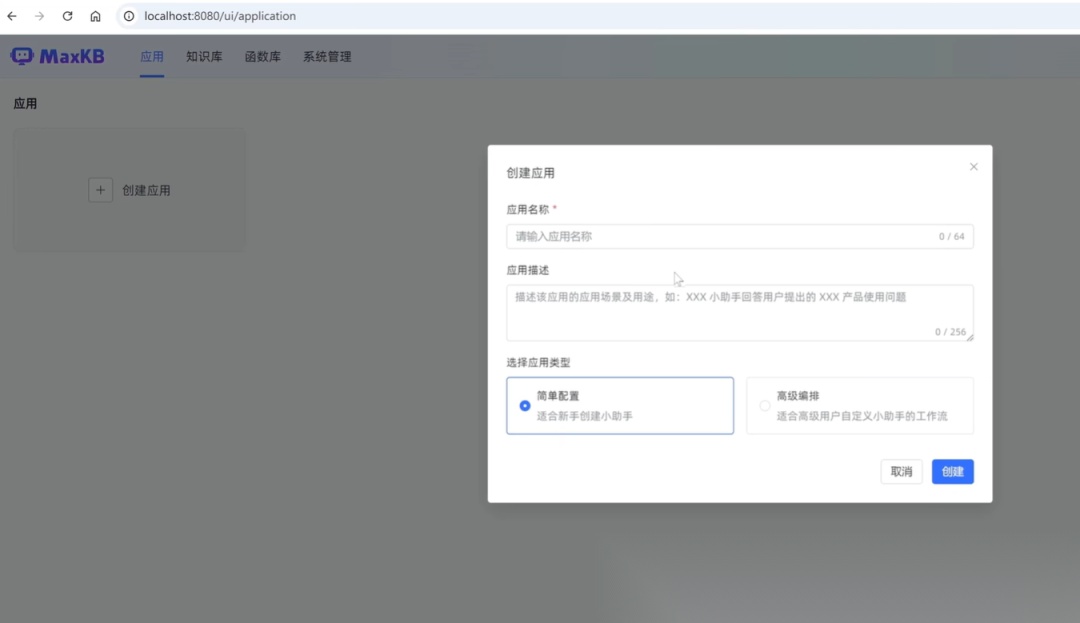
Task: Click the browser forward arrow
Action: click(x=40, y=16)
